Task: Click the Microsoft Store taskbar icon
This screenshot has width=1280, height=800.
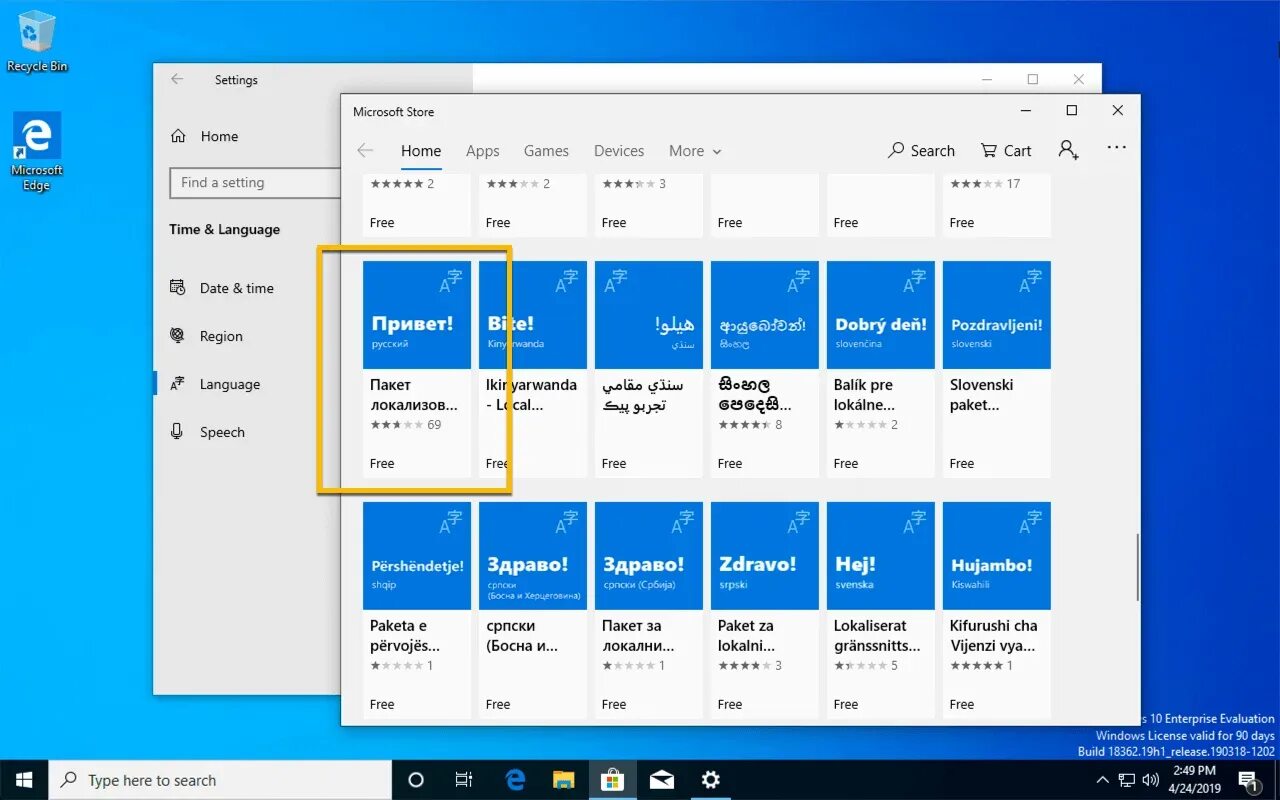Action: pos(612,780)
